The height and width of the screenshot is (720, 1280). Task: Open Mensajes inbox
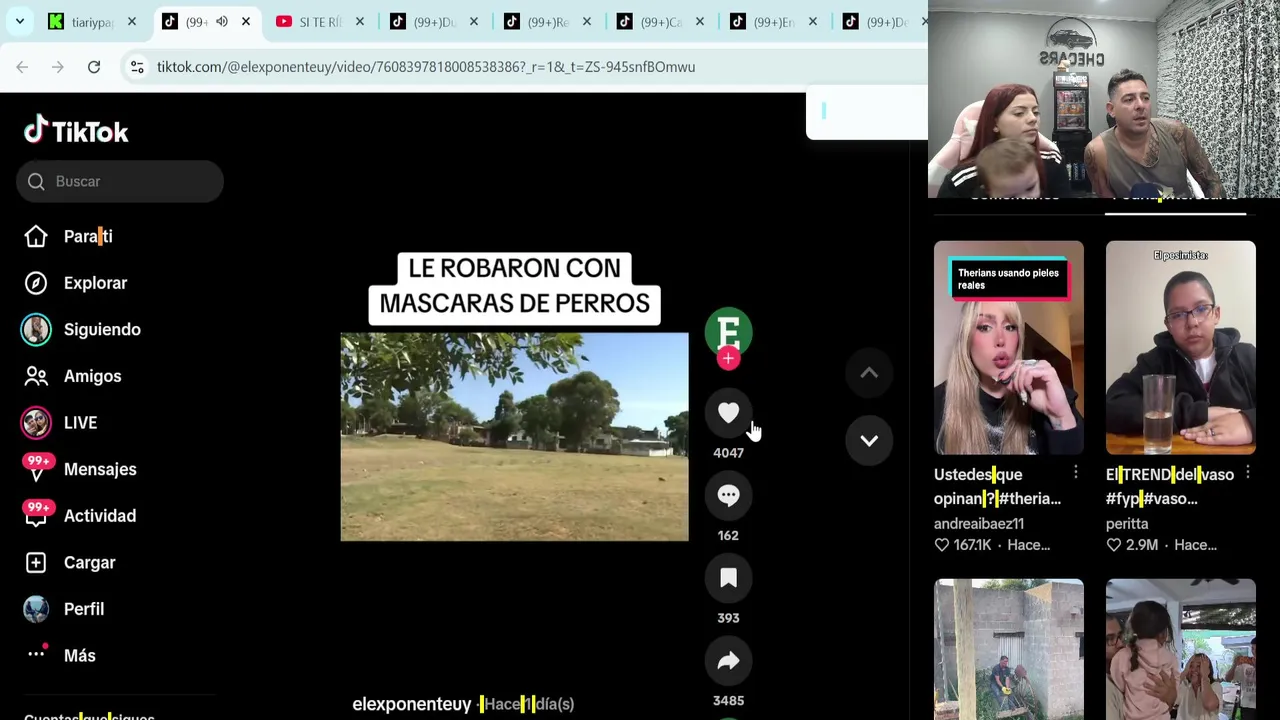(x=100, y=469)
